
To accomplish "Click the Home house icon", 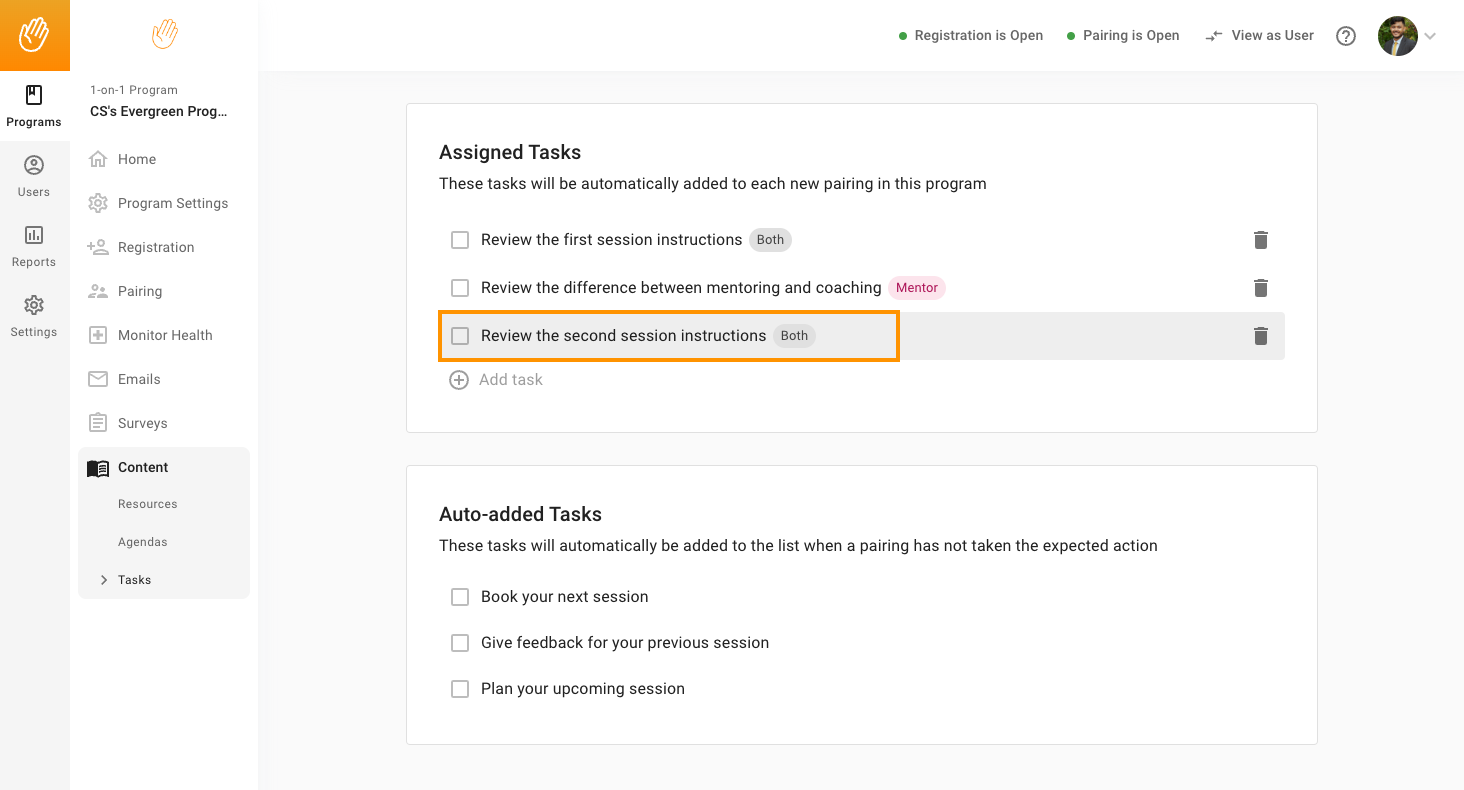I will point(98,159).
